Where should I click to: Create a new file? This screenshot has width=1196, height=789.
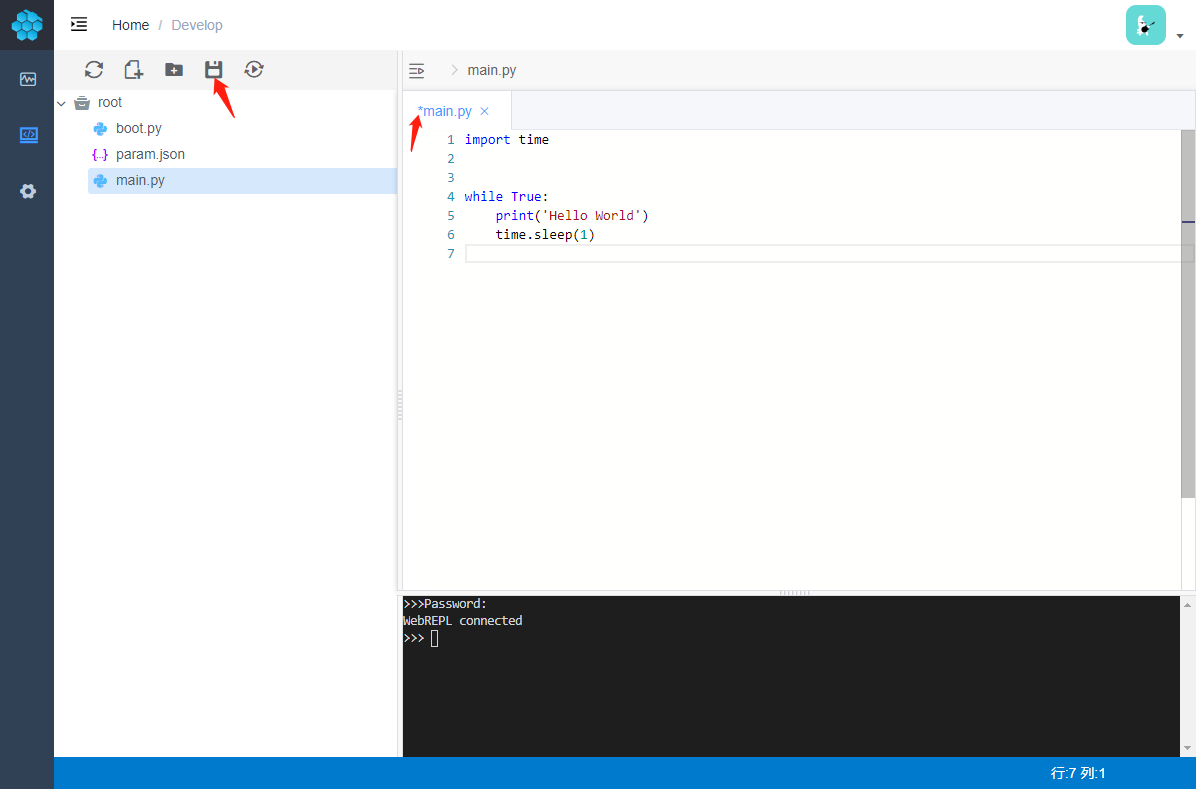[x=133, y=69]
